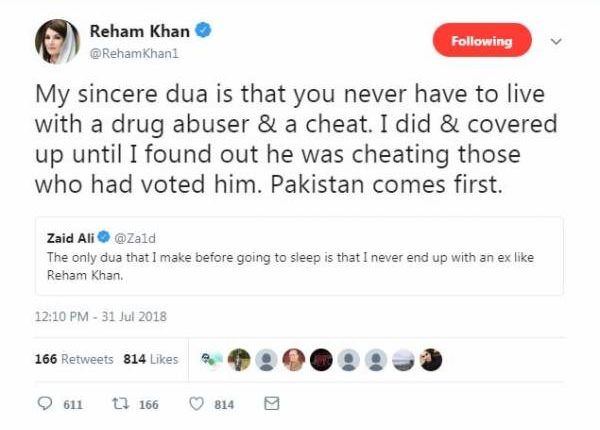Screen dimensions: 600x430
Task: Send tweet via direct message envelope icon
Action: coord(270,404)
